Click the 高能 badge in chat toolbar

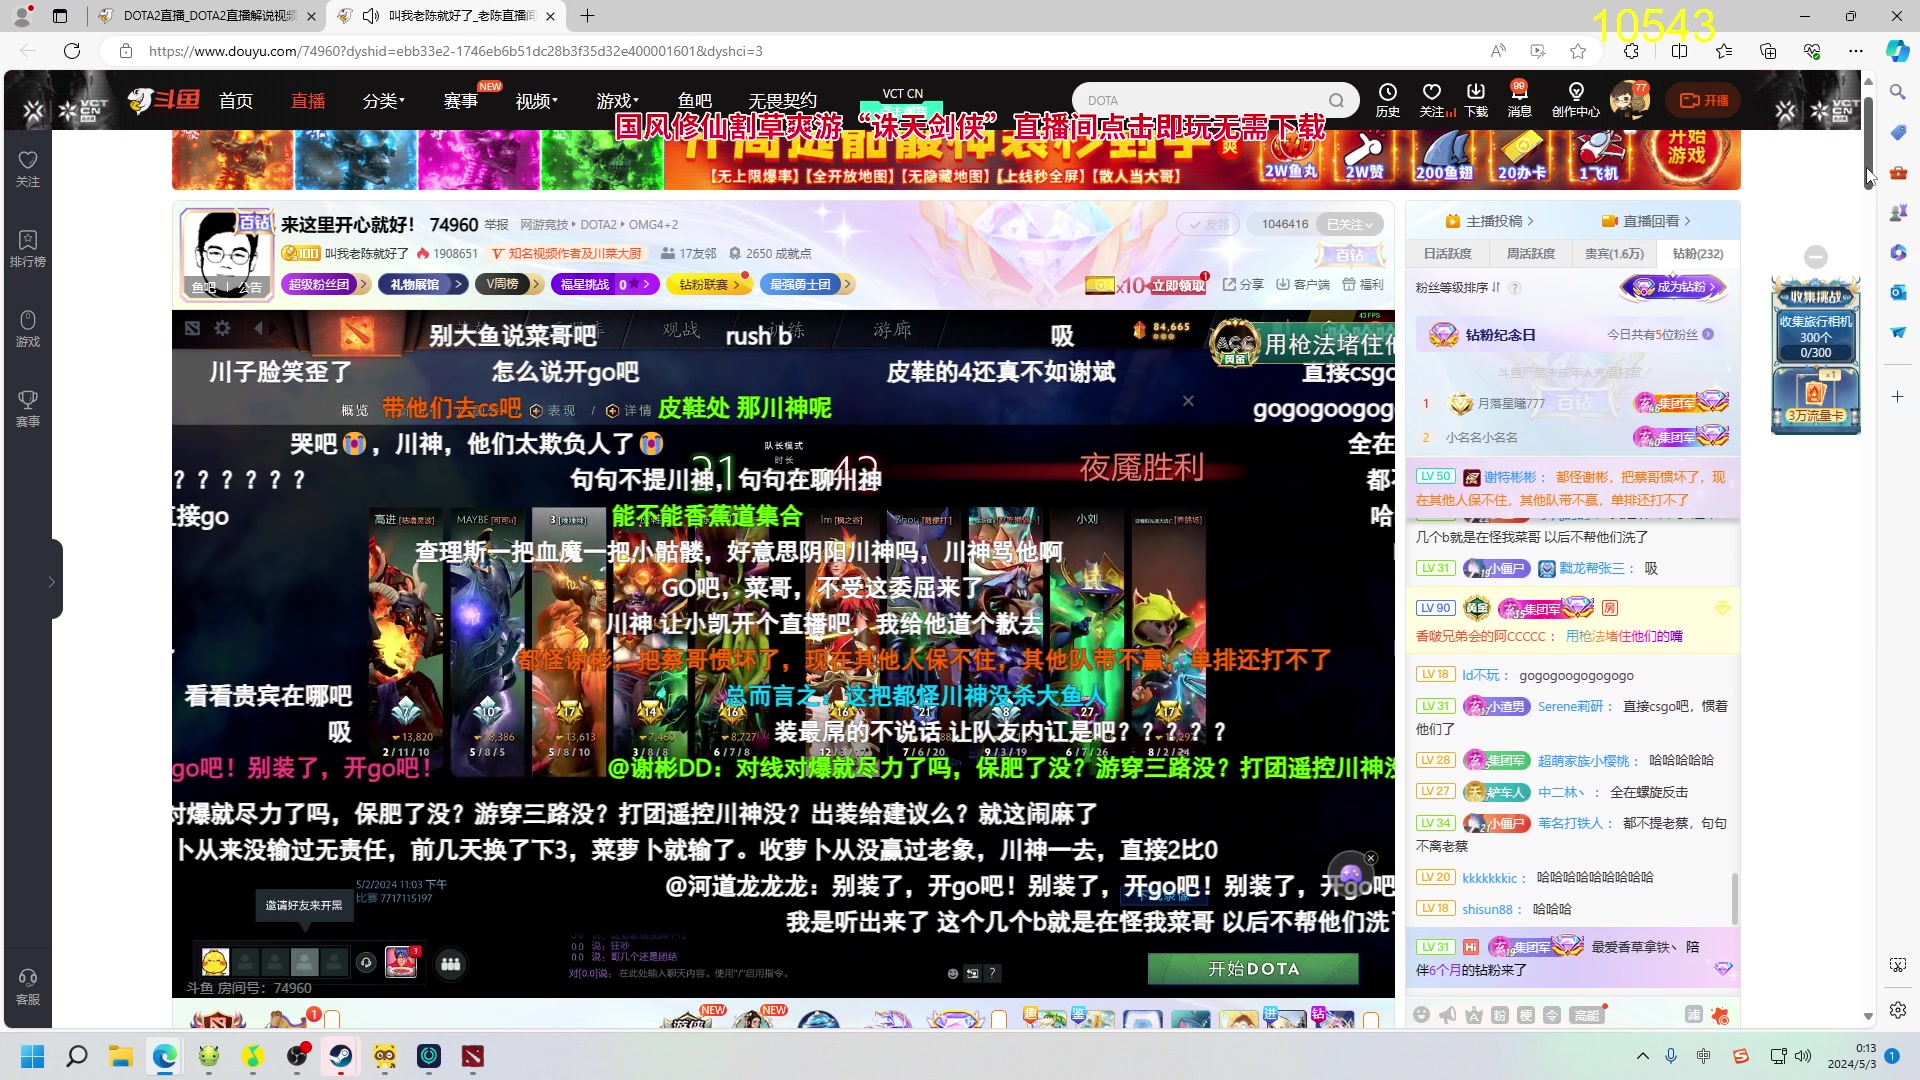click(x=1587, y=1015)
